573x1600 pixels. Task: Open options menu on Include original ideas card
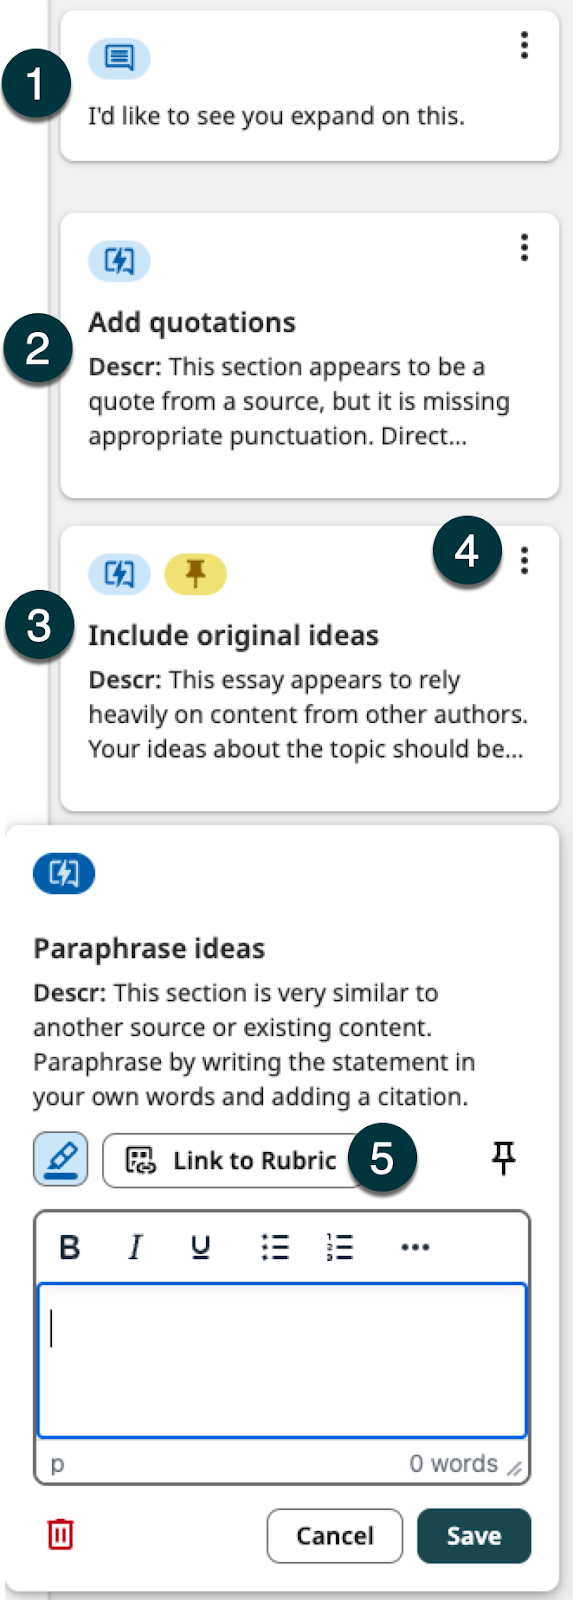[x=524, y=561]
